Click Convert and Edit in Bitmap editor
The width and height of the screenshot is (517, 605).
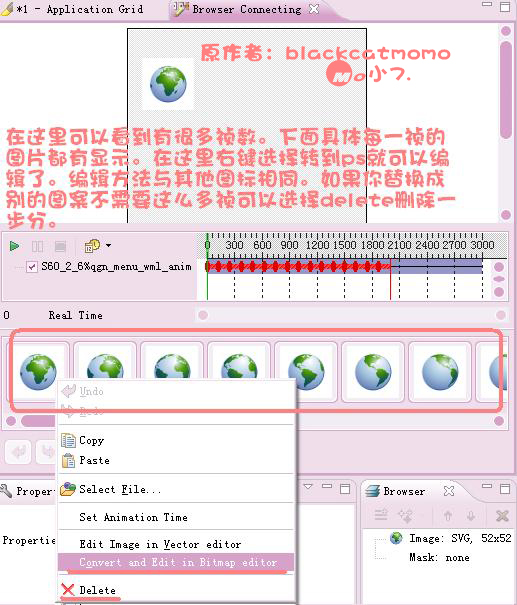point(177,562)
